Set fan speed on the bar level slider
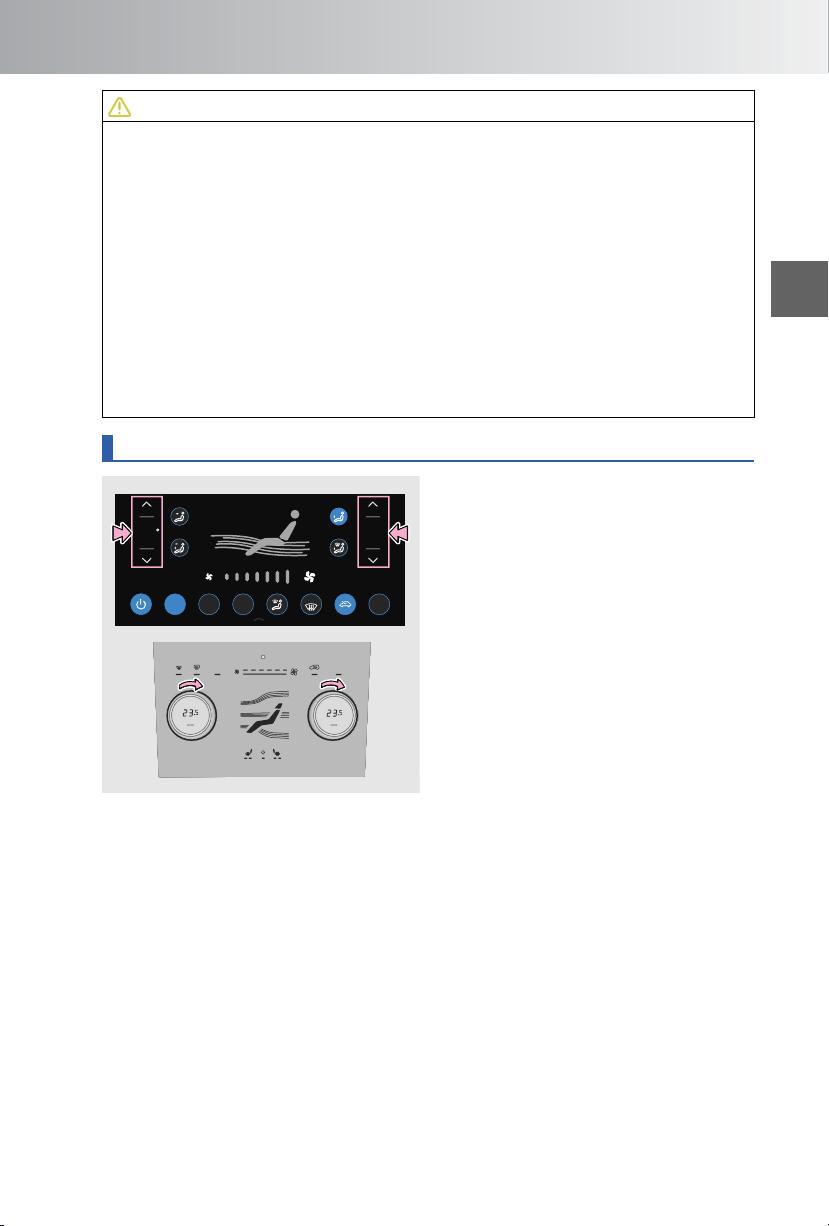Image resolution: width=829 pixels, height=1226 pixels. [x=257, y=577]
